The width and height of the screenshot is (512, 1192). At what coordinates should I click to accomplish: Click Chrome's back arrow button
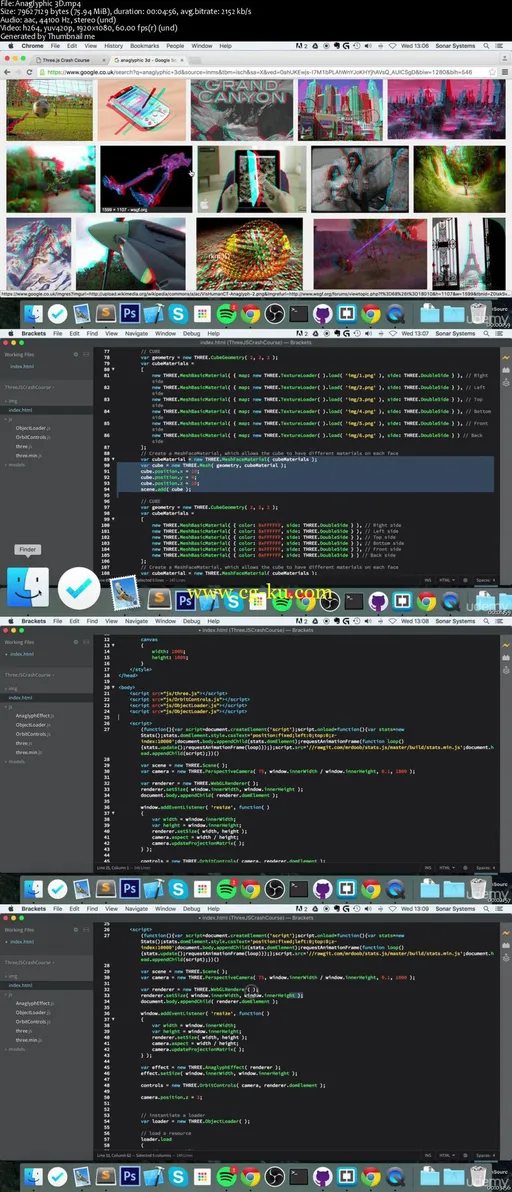pyautogui.click(x=8, y=71)
